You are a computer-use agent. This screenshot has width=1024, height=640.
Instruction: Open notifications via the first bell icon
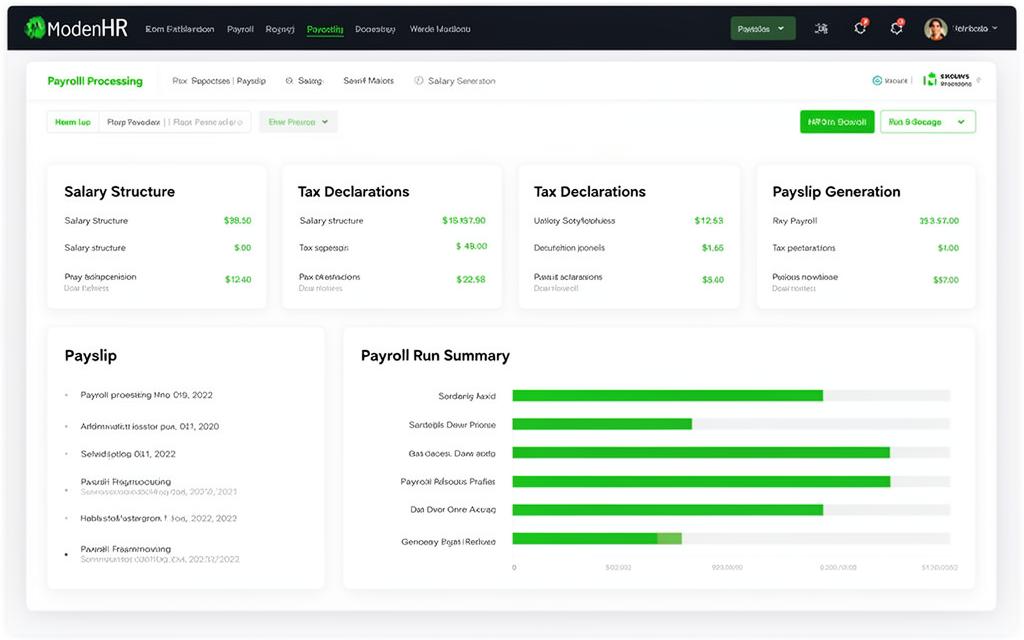(860, 29)
